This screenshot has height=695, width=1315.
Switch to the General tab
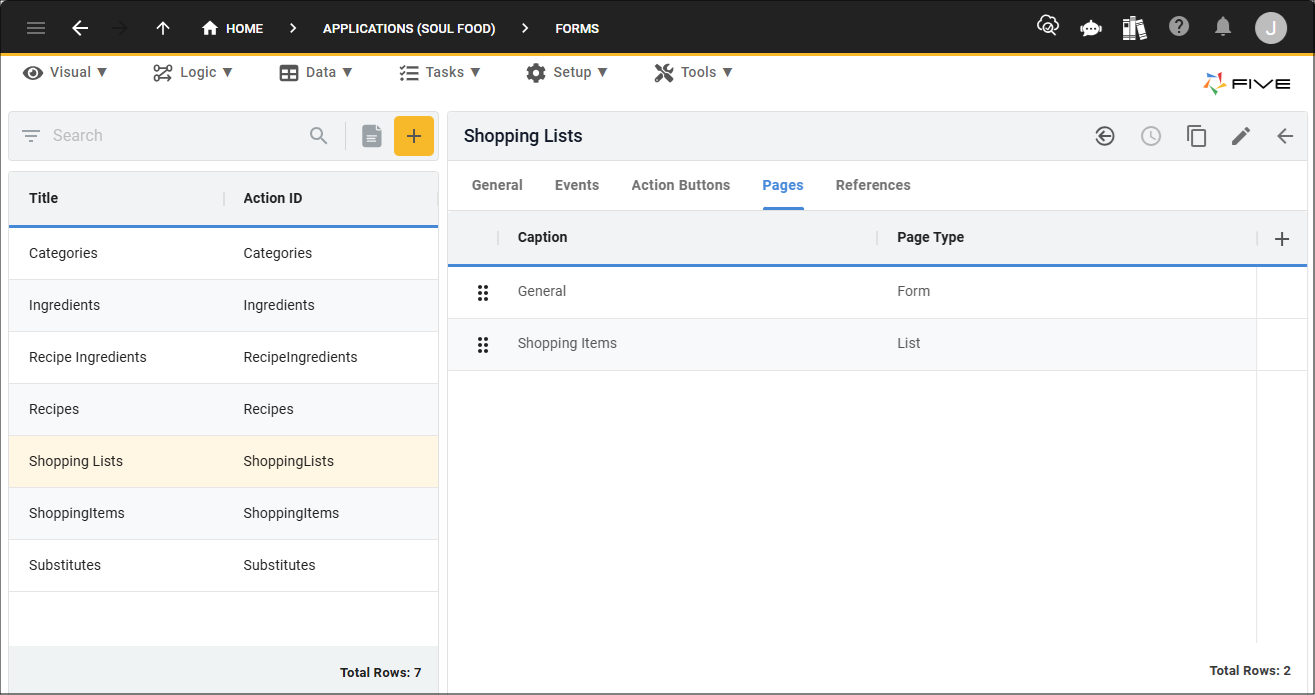(497, 185)
